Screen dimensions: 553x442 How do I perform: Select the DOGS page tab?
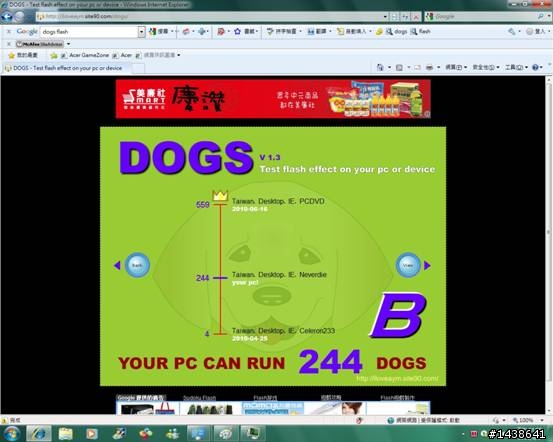(67, 68)
